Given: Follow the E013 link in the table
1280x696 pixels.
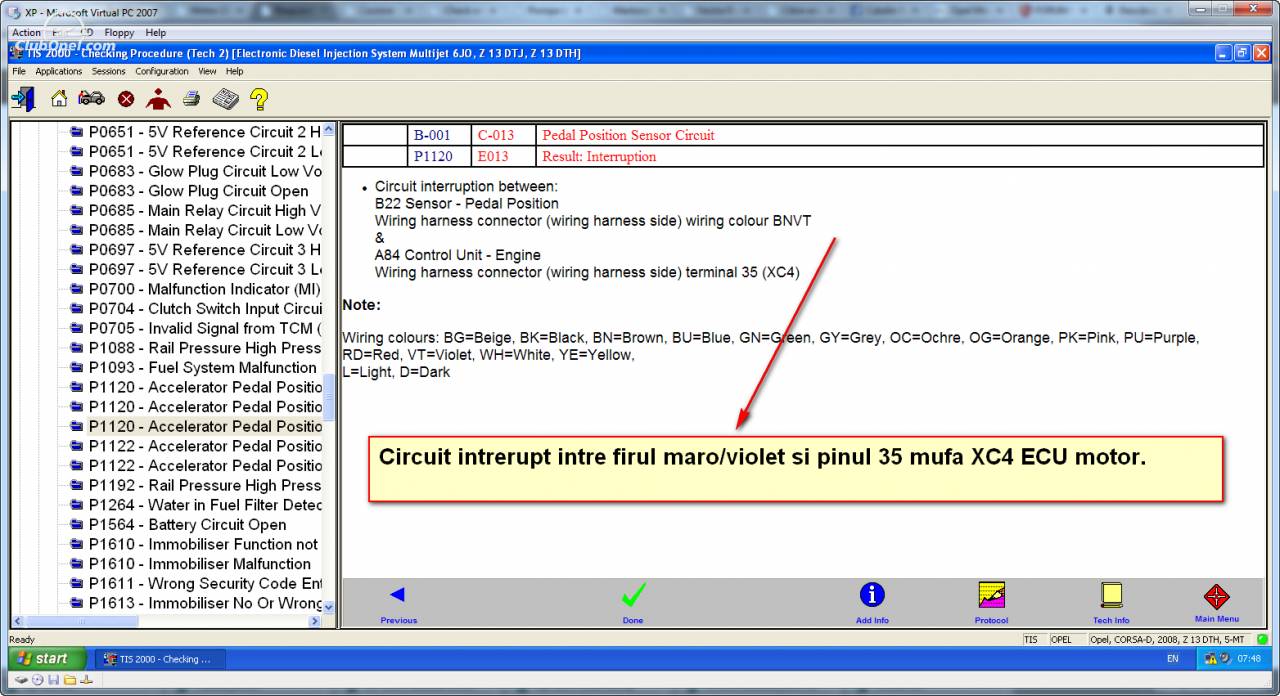Looking at the screenshot, I should point(493,156).
